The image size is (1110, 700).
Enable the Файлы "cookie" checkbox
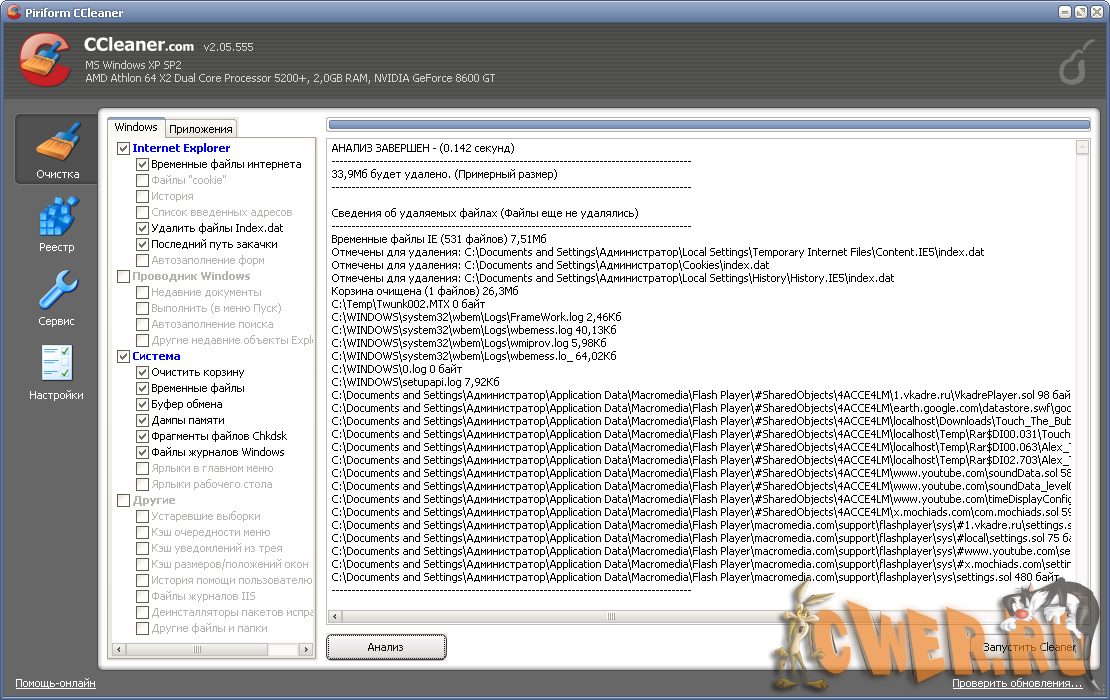click(143, 180)
